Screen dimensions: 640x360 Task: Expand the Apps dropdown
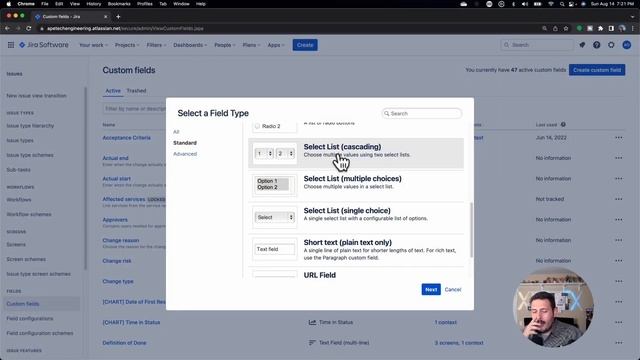[276, 45]
